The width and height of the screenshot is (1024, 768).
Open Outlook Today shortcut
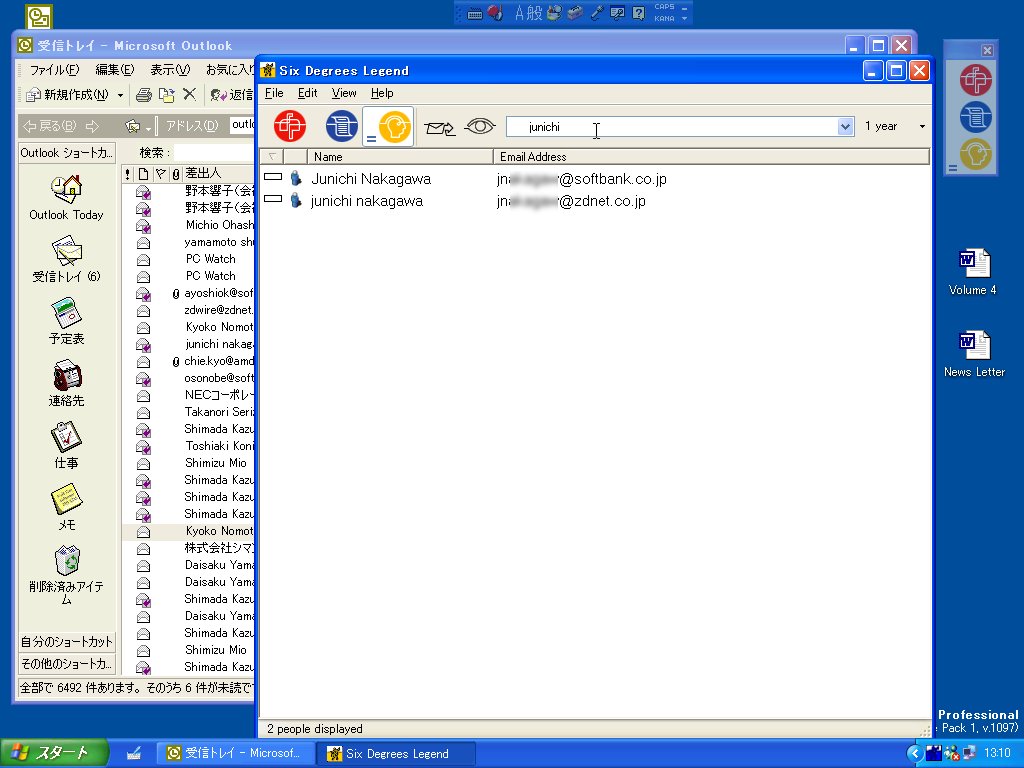coord(66,197)
